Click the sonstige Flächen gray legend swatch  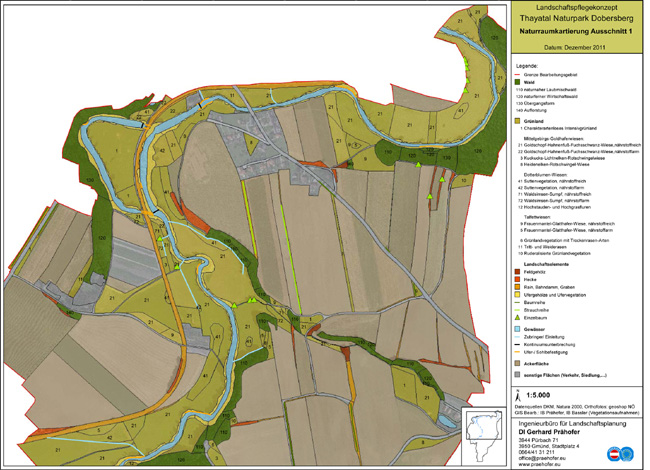point(516,374)
